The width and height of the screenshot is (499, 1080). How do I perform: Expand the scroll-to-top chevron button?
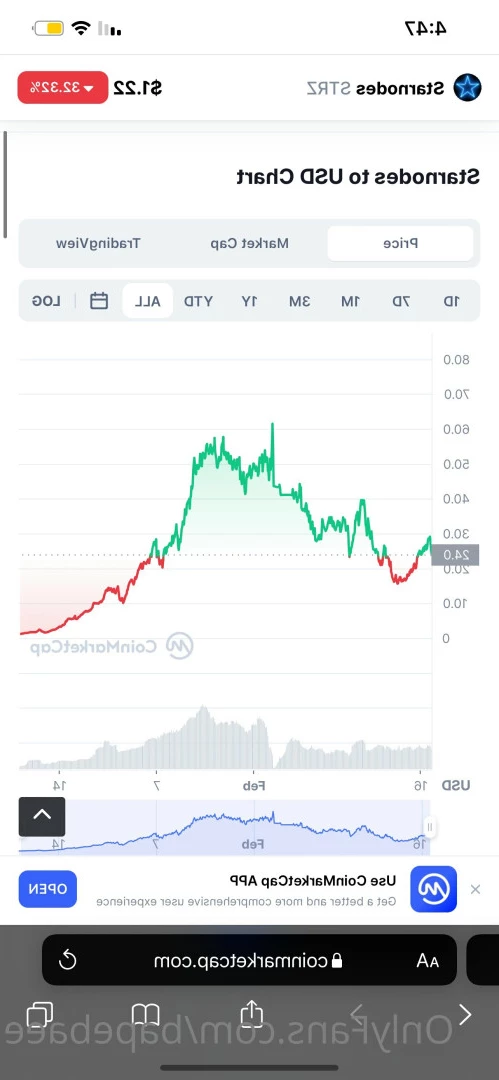42,817
